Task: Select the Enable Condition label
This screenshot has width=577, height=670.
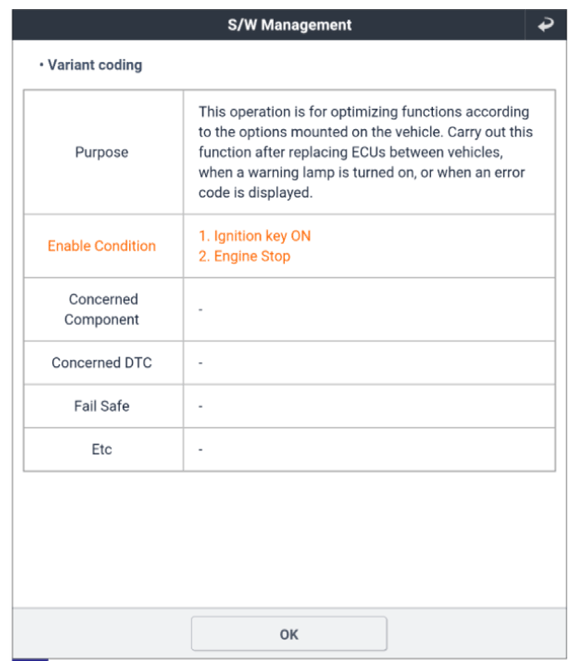Action: (x=102, y=246)
